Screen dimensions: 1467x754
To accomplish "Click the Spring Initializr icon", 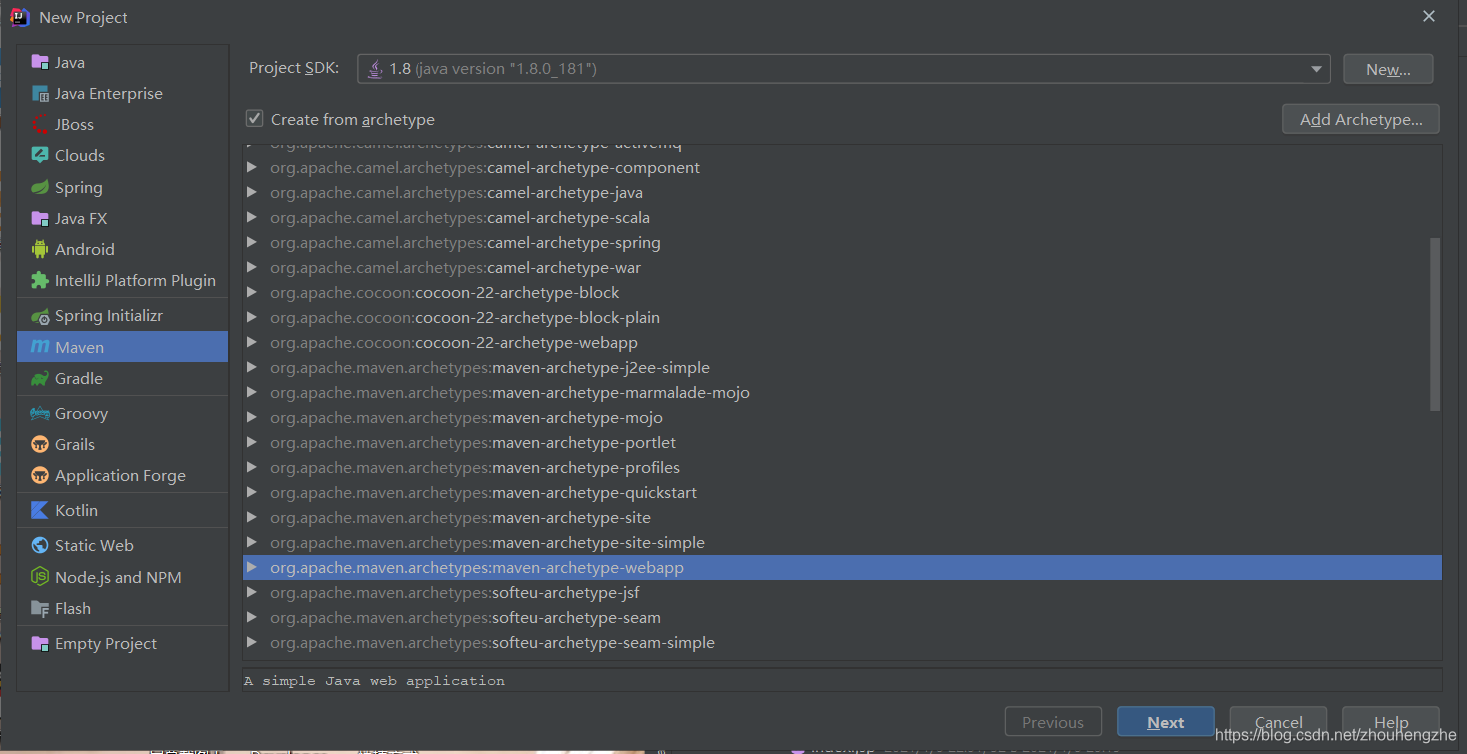I will click(x=40, y=315).
